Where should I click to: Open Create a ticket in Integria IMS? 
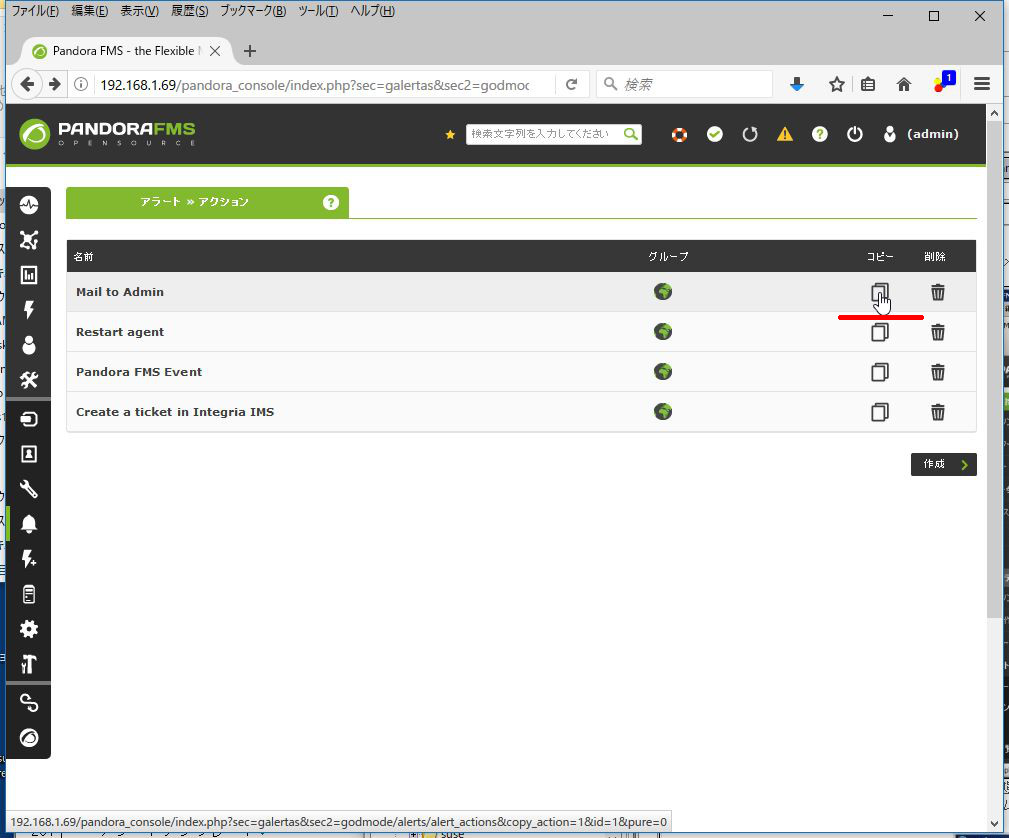[175, 412]
